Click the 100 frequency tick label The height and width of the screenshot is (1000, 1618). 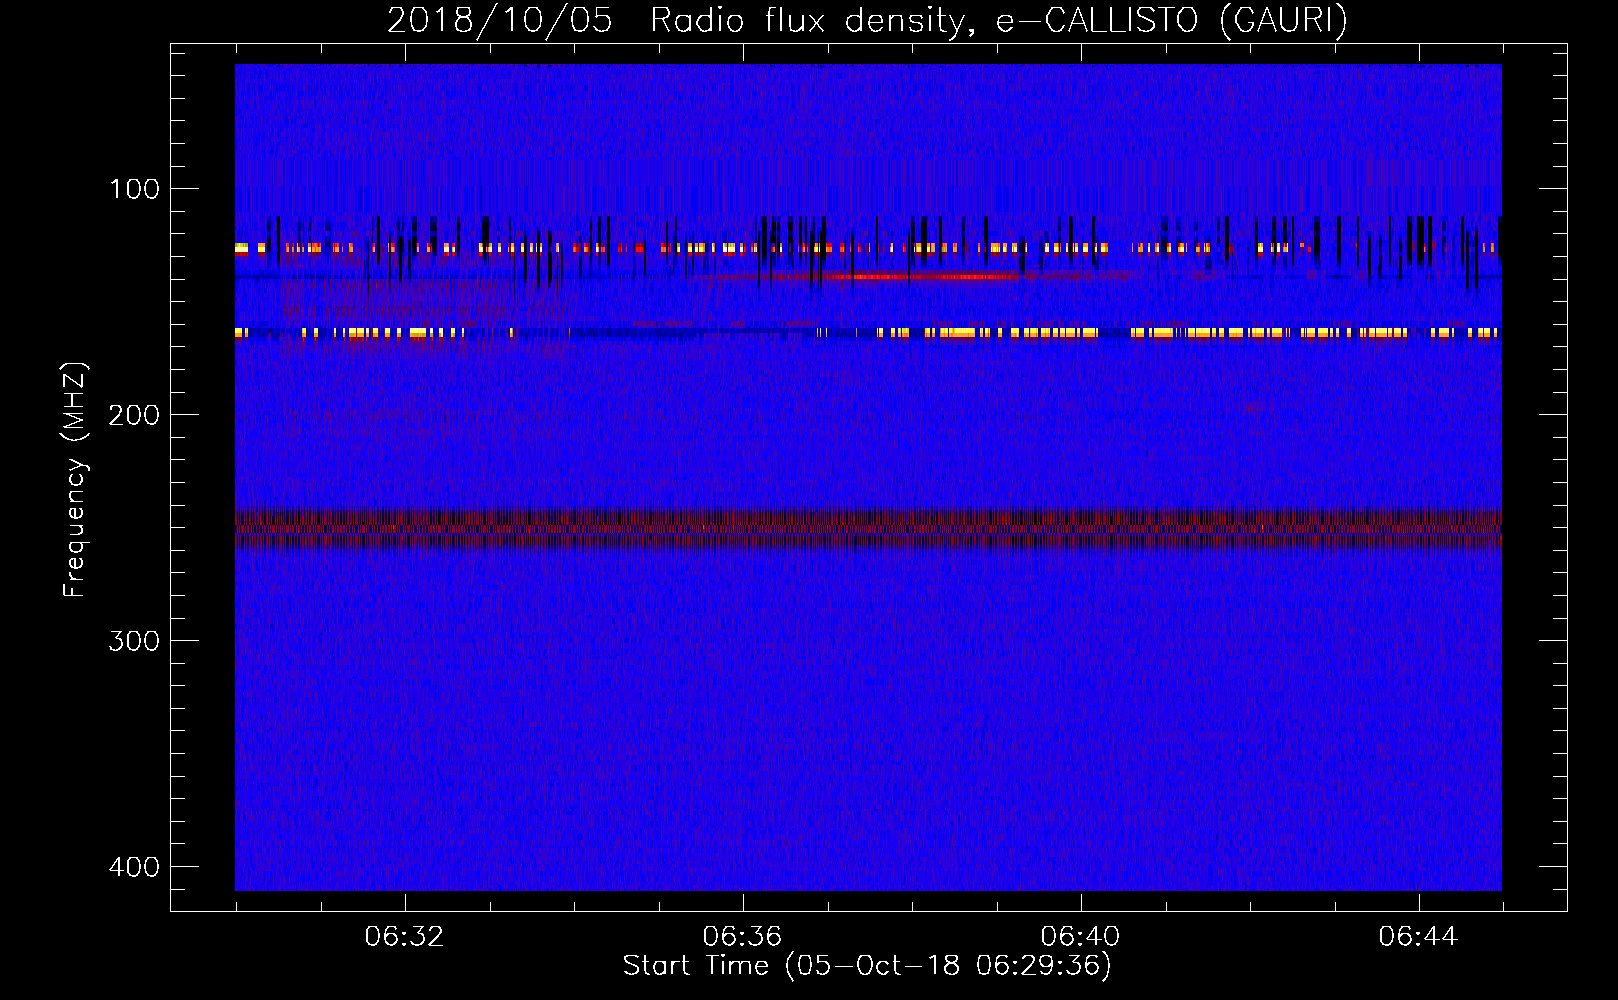pyautogui.click(x=134, y=189)
